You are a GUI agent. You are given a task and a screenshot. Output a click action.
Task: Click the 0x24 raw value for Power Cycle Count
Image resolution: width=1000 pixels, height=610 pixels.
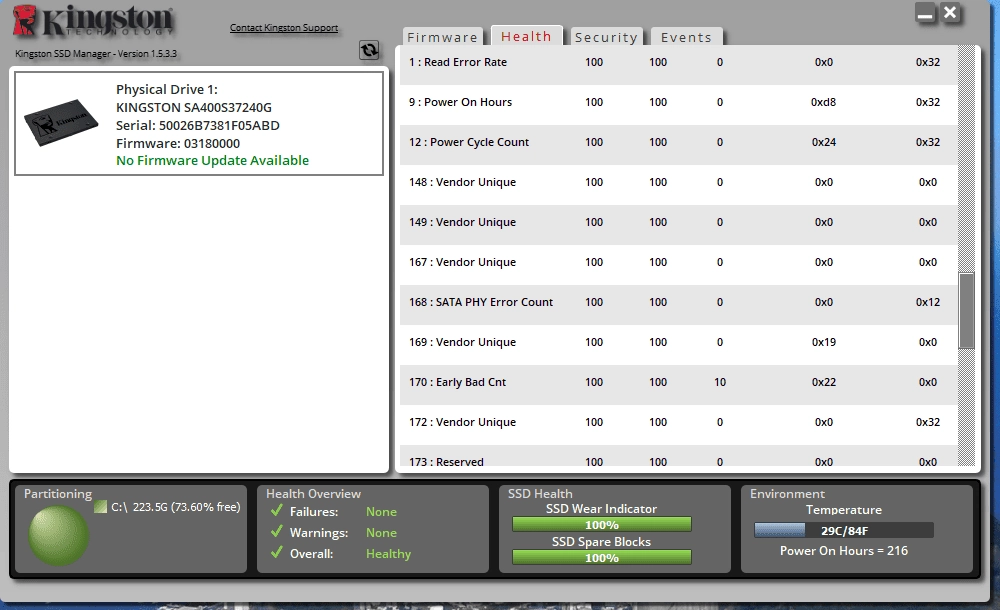pyautogui.click(x=823, y=142)
